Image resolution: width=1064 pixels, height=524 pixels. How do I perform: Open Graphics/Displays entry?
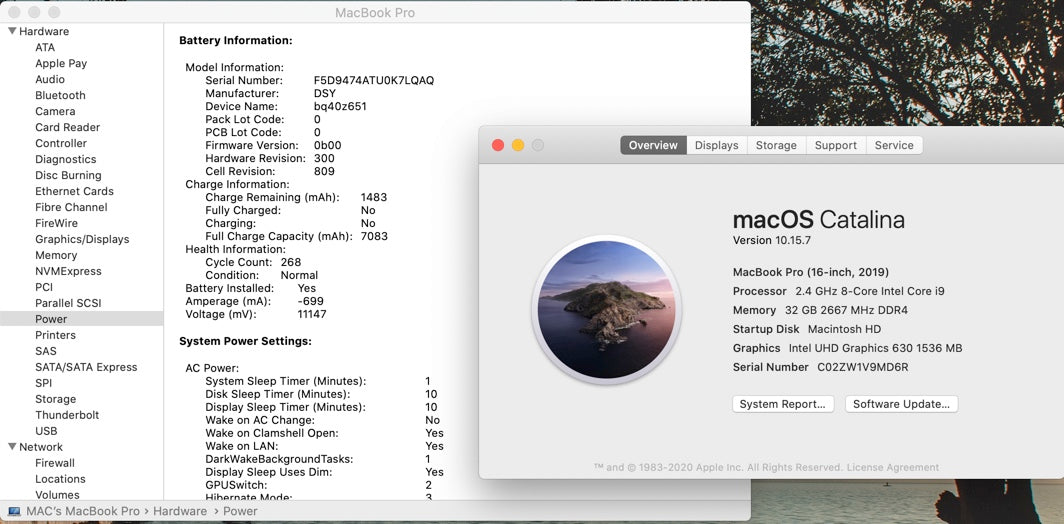(82, 239)
